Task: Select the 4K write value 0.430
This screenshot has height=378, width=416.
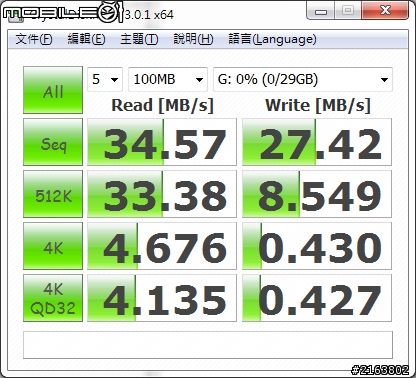Action: (317, 246)
